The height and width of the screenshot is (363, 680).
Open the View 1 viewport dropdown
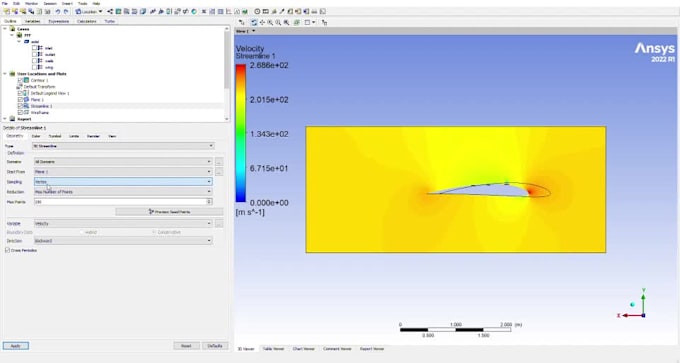[x=253, y=31]
